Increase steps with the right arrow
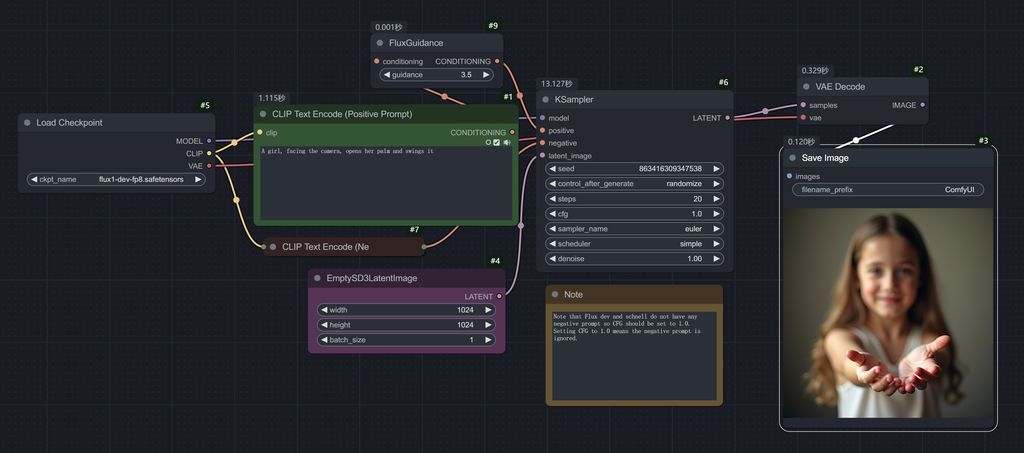1024x453 pixels. [717, 199]
